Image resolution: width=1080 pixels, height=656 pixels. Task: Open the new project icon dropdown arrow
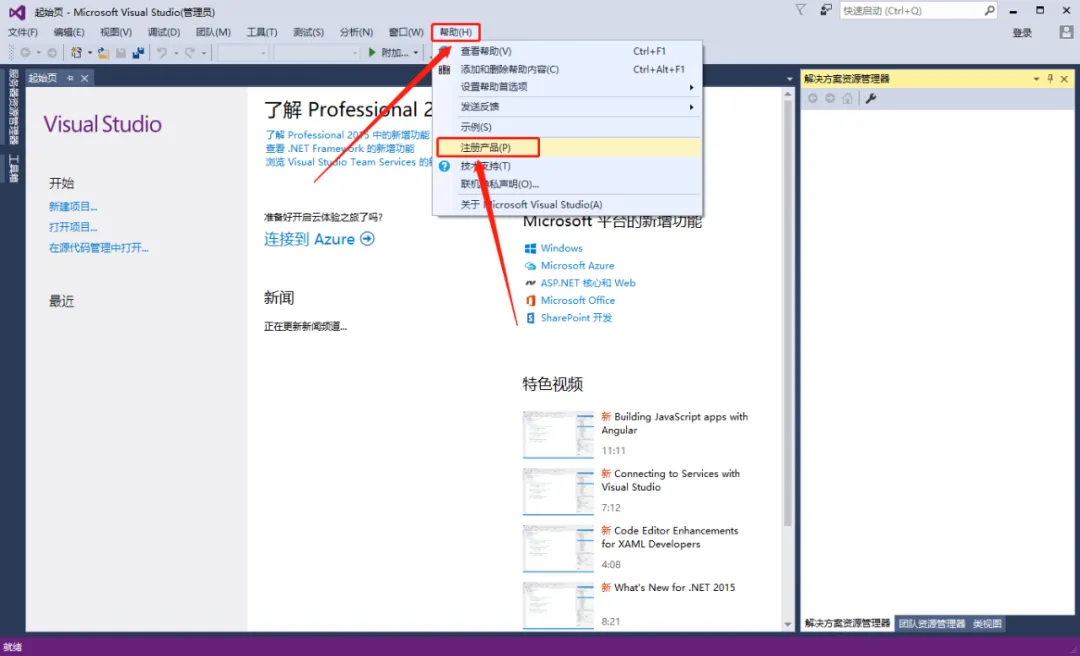coord(90,53)
